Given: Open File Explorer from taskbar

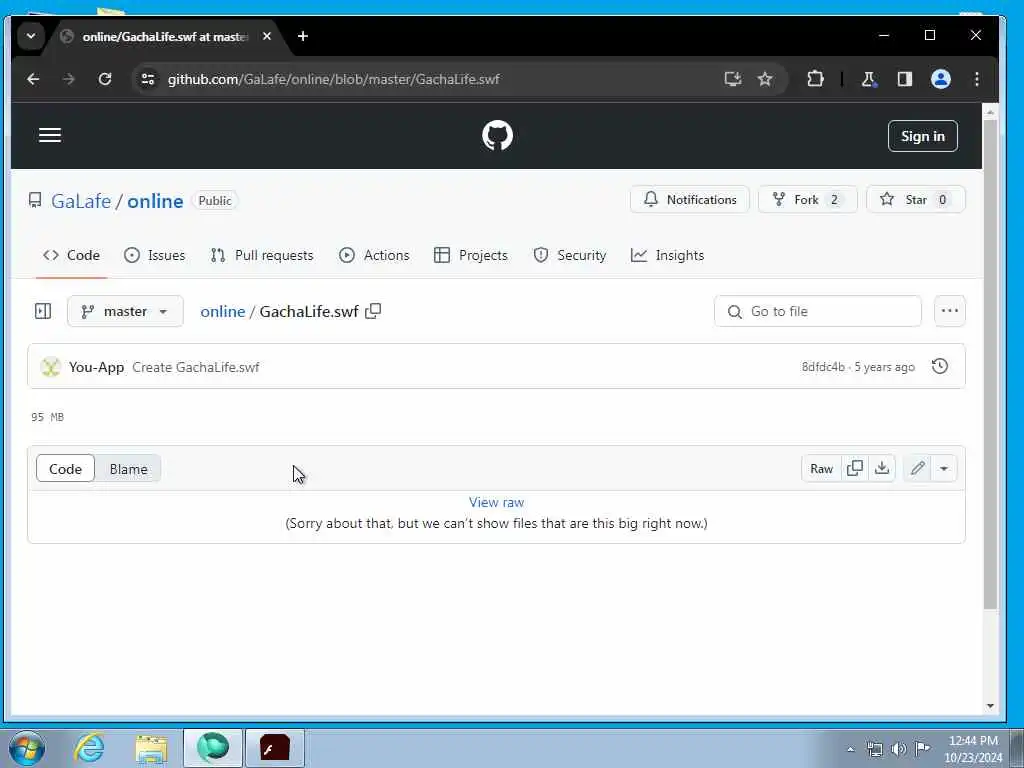Looking at the screenshot, I should tap(152, 748).
